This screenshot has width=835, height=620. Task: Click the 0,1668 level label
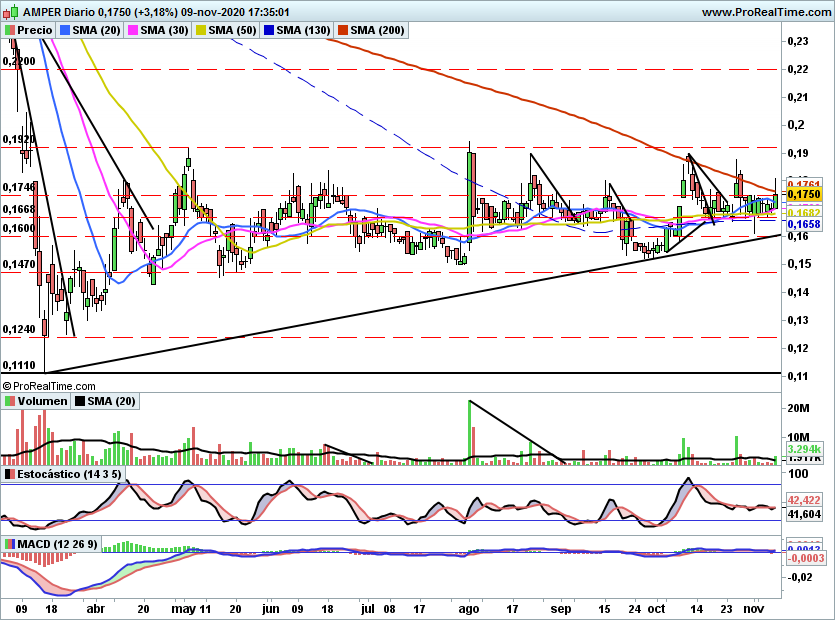coord(19,209)
